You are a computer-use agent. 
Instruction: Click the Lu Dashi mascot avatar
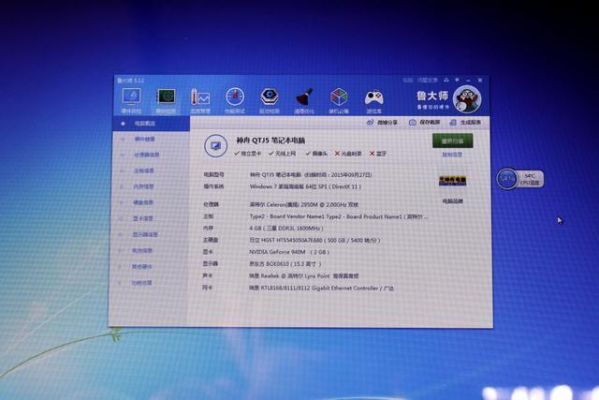(x=467, y=99)
